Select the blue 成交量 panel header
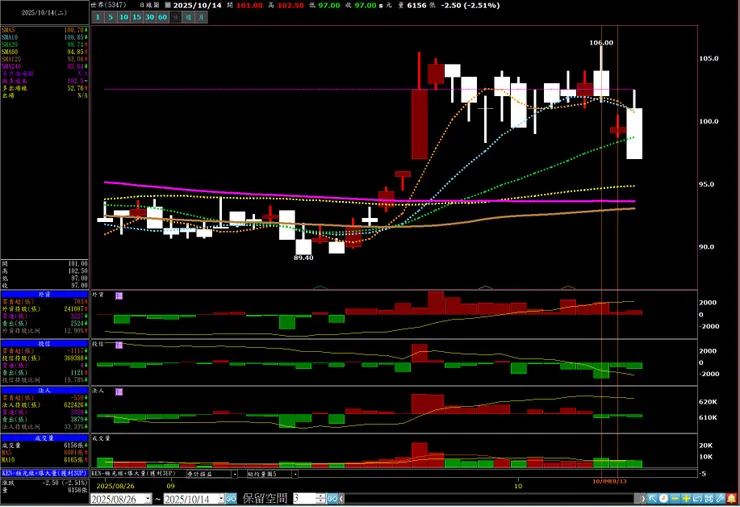Image resolution: width=740 pixels, height=507 pixels. (x=44, y=438)
